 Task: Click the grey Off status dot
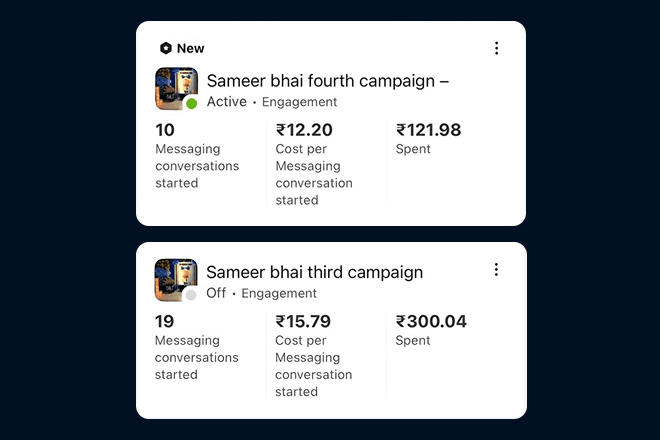point(191,295)
